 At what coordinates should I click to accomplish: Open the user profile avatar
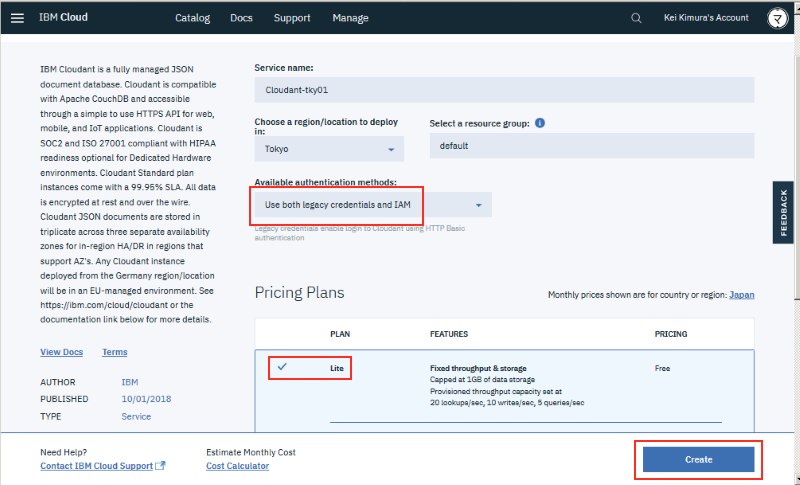coord(776,18)
